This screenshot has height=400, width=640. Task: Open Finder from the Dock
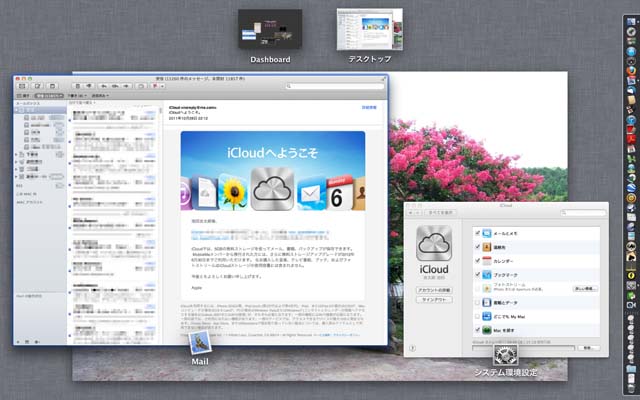[x=631, y=21]
